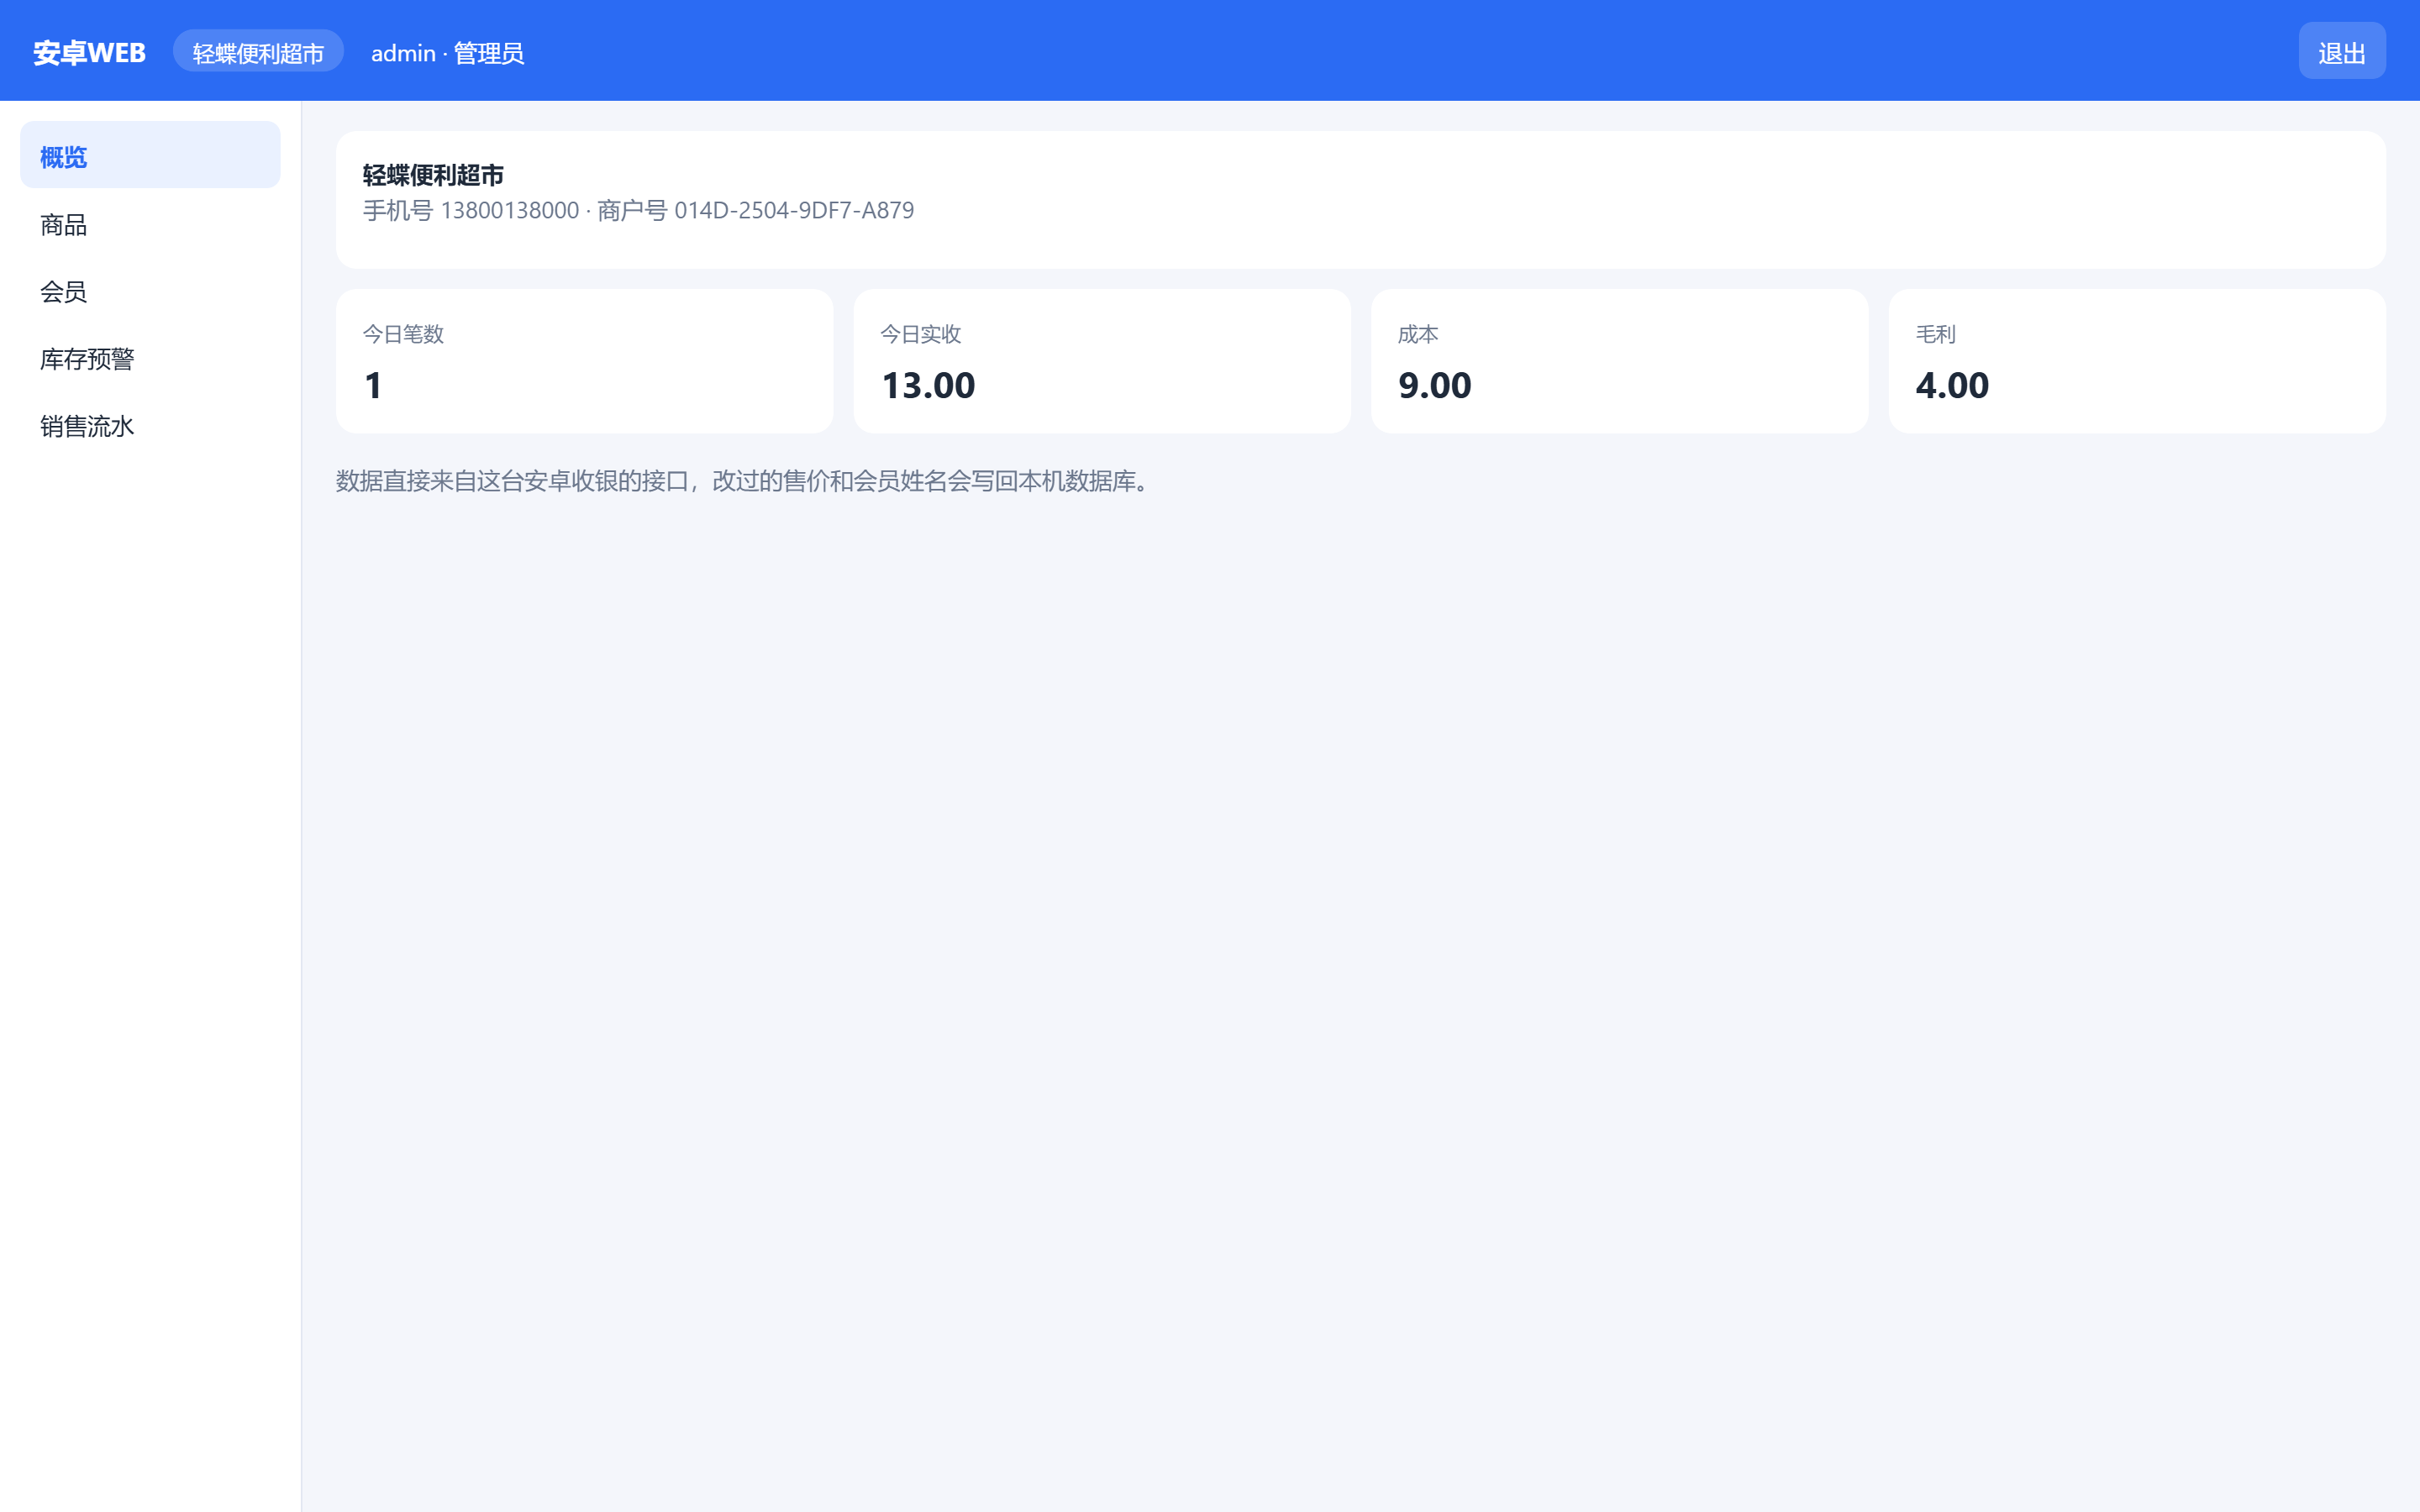Viewport: 2420px width, 1512px height.
Task: Select the 今日笔数 card value 1
Action: (373, 386)
